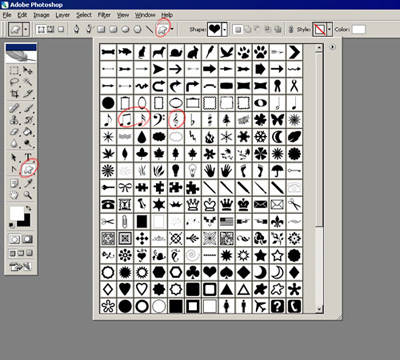Select the Magic Wand tool
Screen dimensions: 400x360
point(28,82)
